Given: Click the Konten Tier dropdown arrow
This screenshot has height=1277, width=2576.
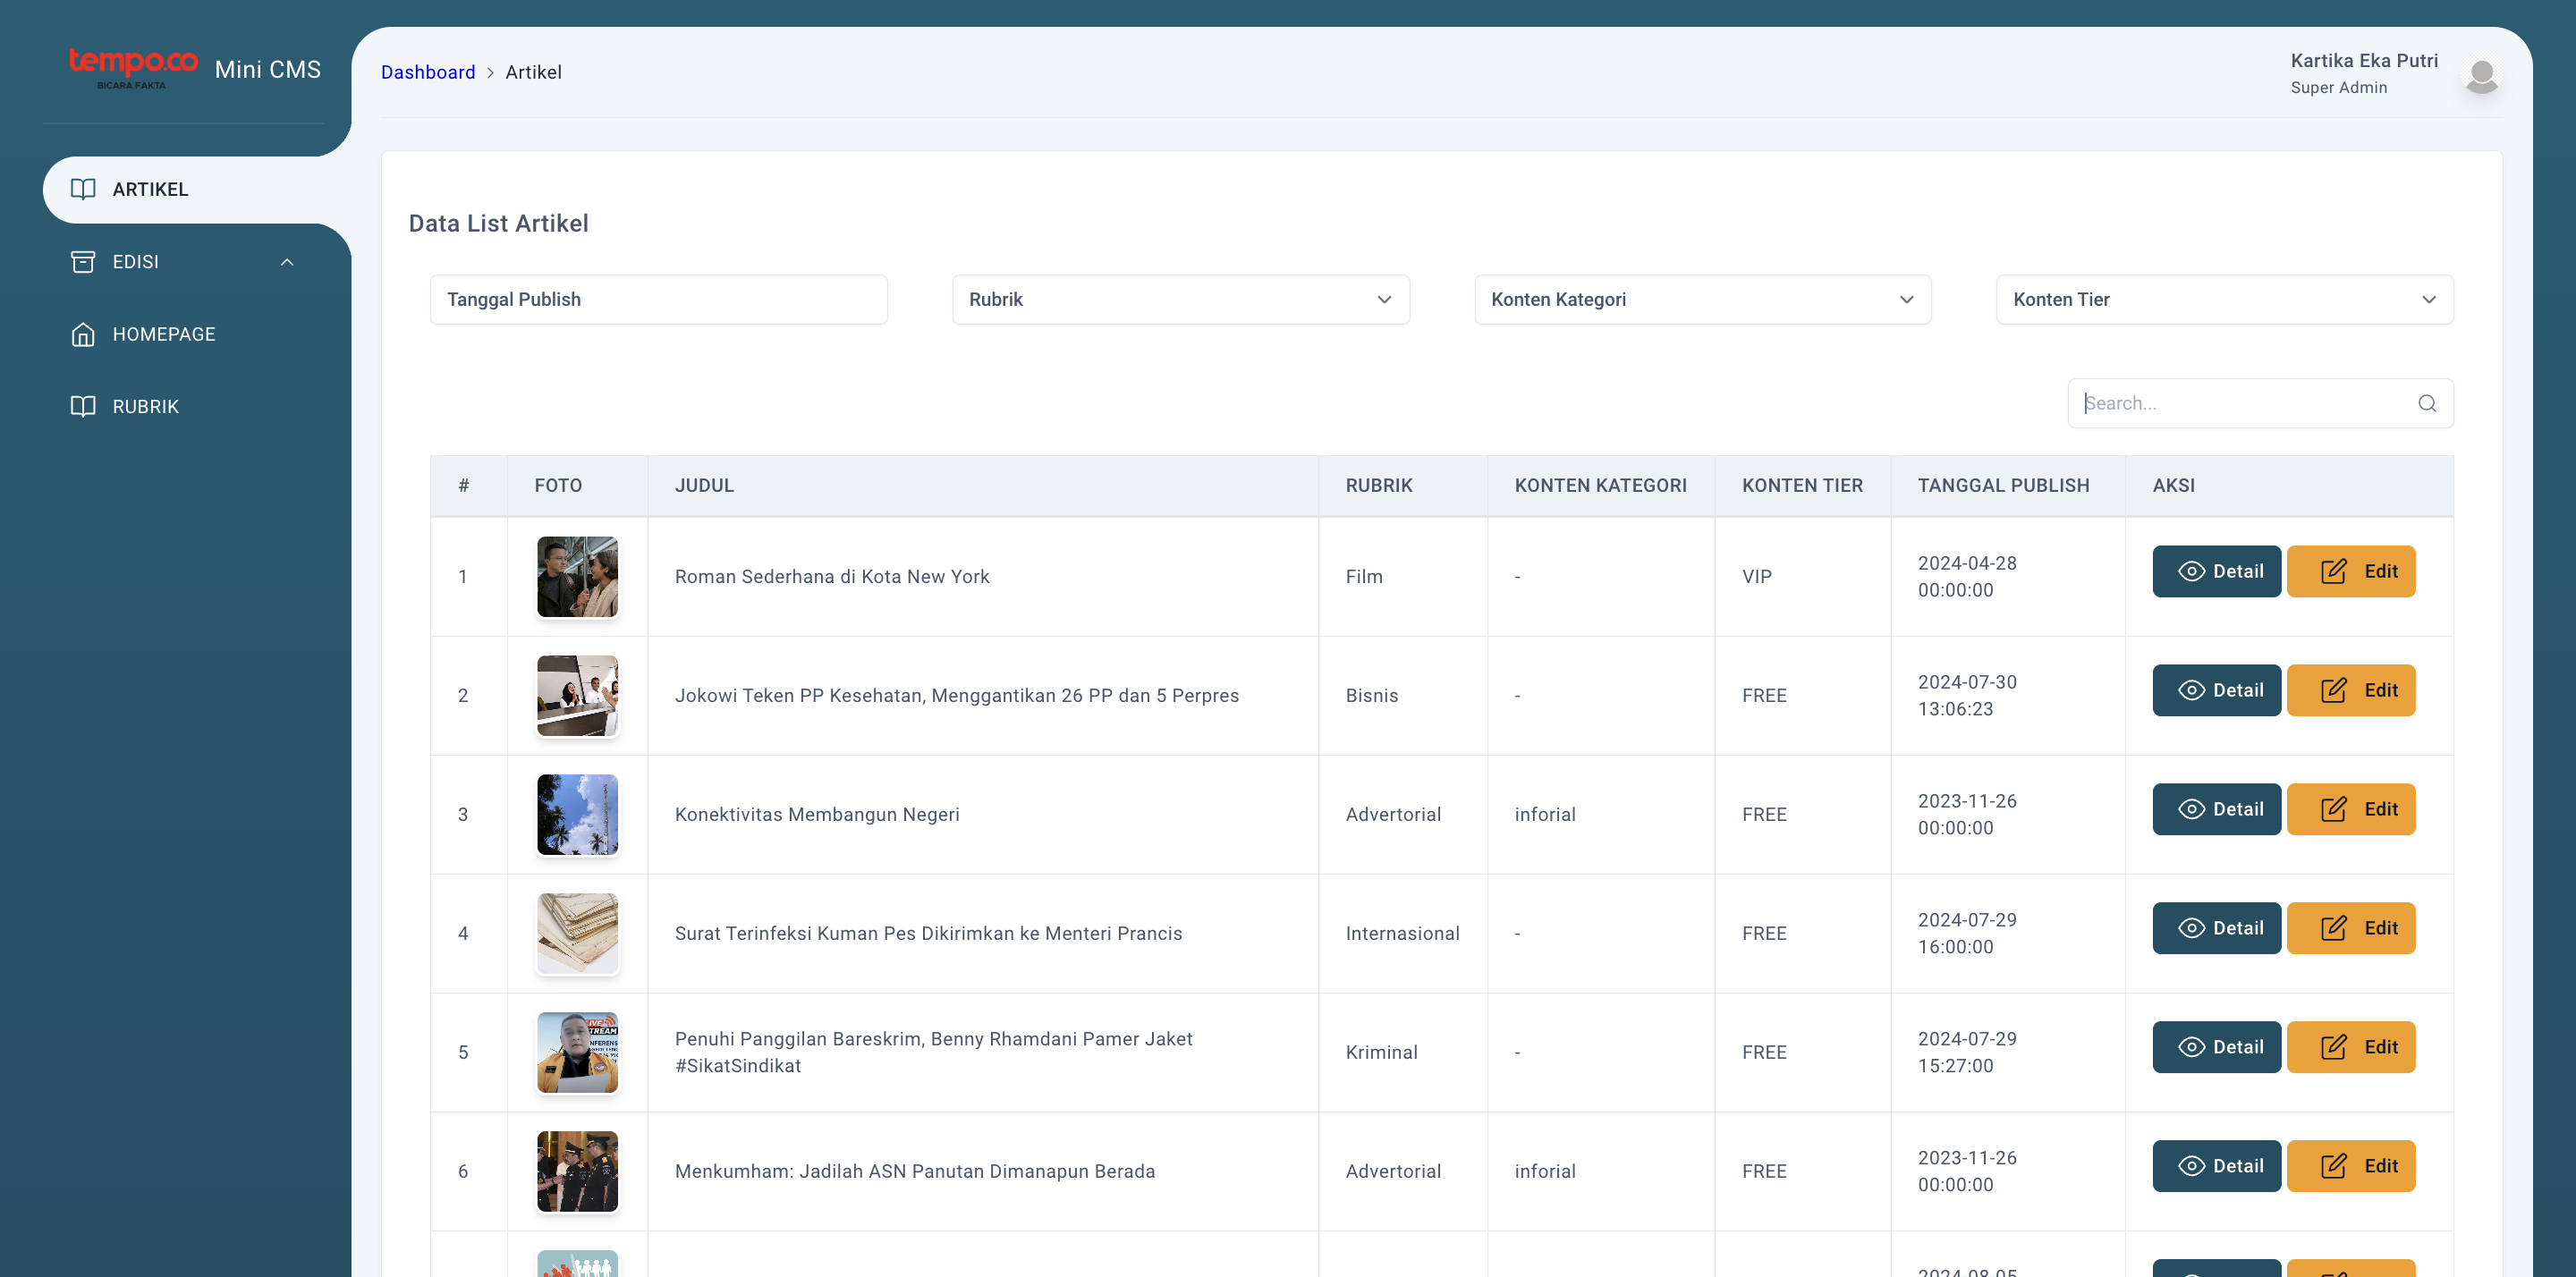Looking at the screenshot, I should [2429, 300].
